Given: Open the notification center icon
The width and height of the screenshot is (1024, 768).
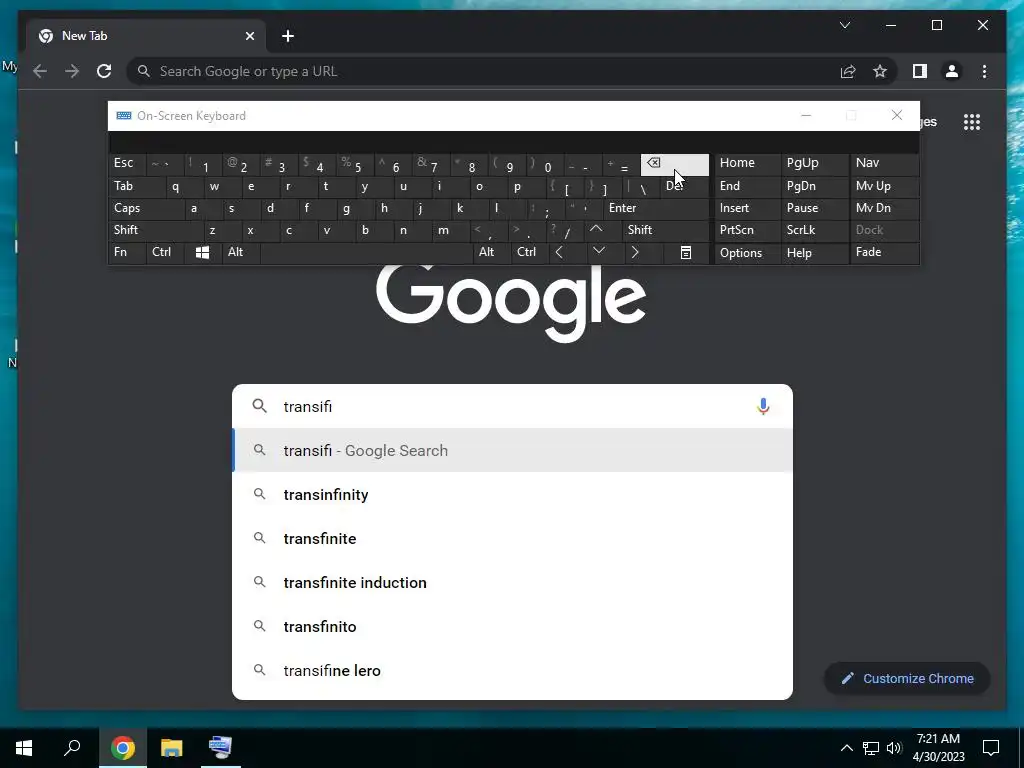Looking at the screenshot, I should [x=991, y=748].
